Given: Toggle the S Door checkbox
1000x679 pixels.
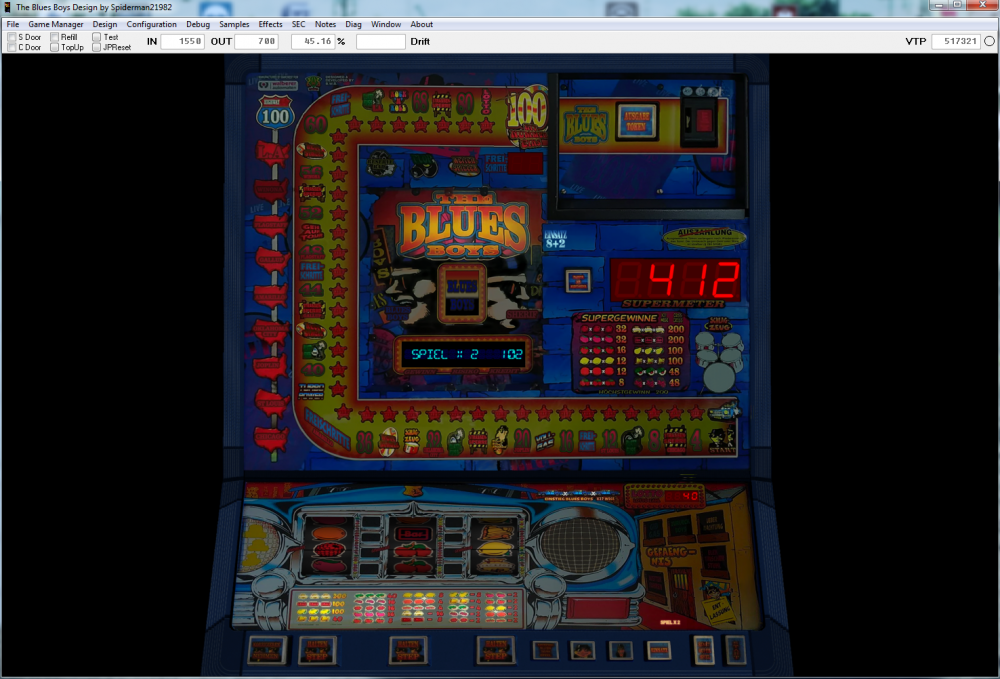Looking at the screenshot, I should coord(12,37).
